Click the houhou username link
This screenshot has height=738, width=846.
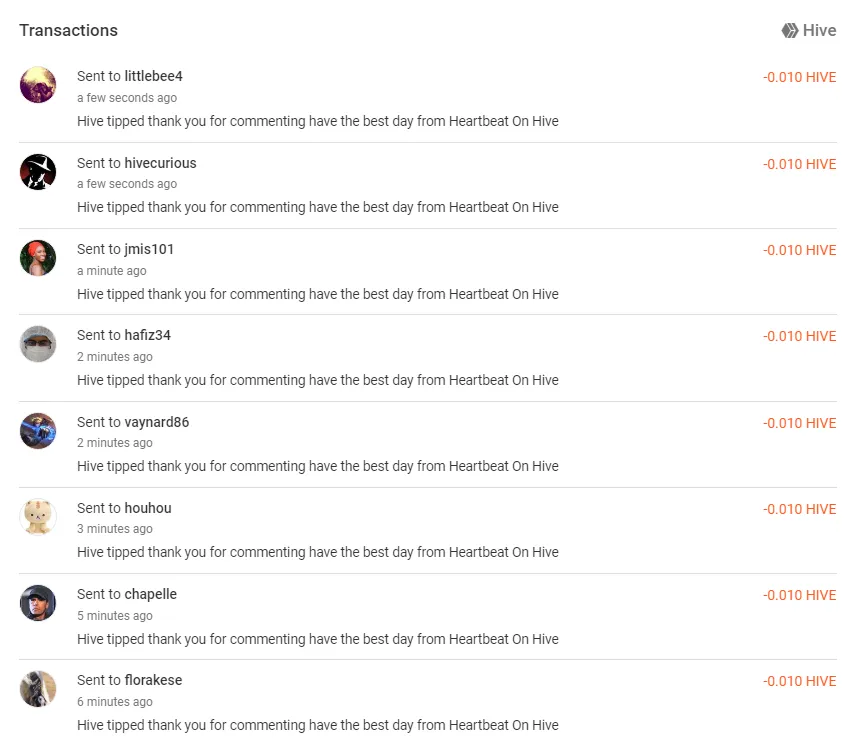(148, 508)
